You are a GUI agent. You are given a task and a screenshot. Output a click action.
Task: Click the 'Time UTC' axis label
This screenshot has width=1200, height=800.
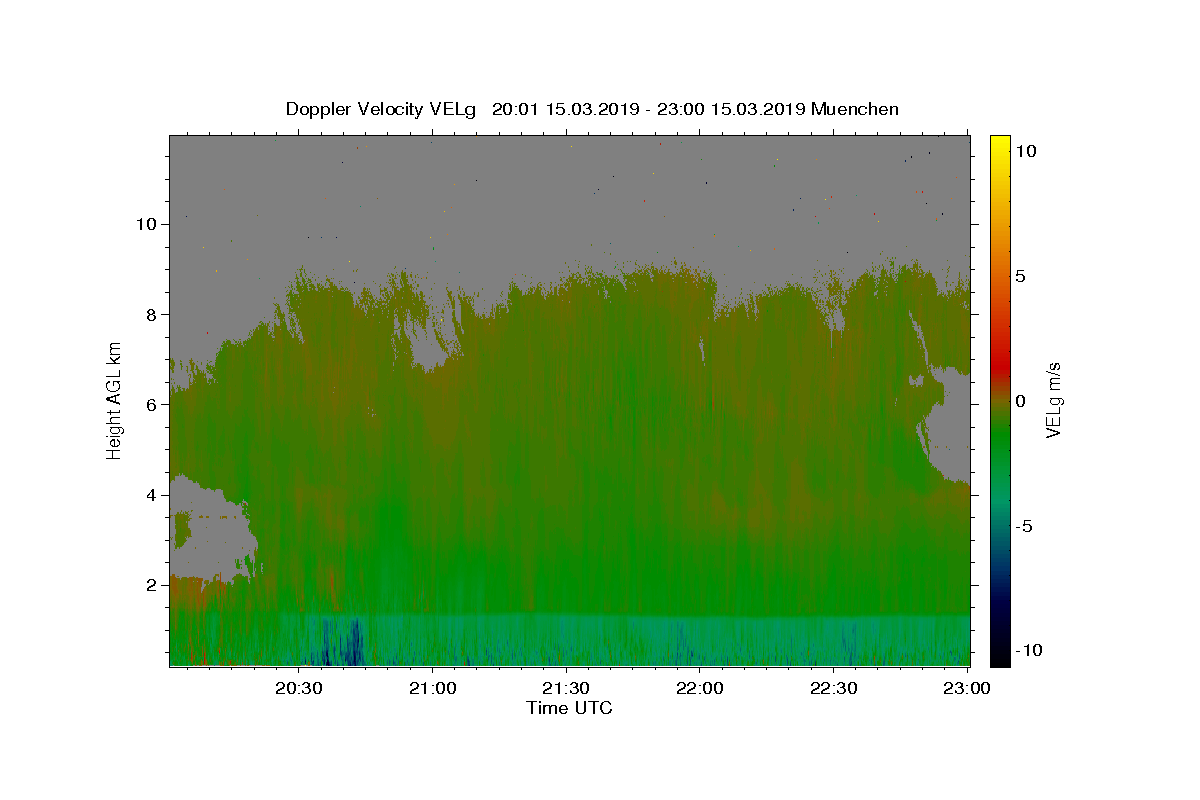point(569,708)
